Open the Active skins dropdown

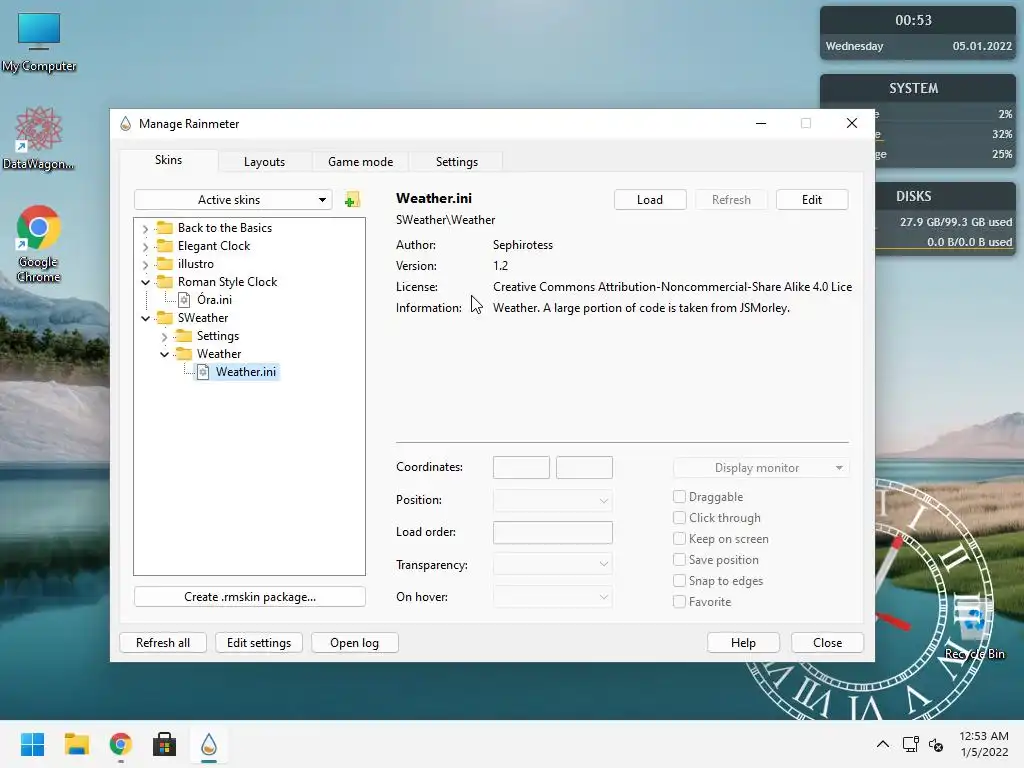(233, 200)
